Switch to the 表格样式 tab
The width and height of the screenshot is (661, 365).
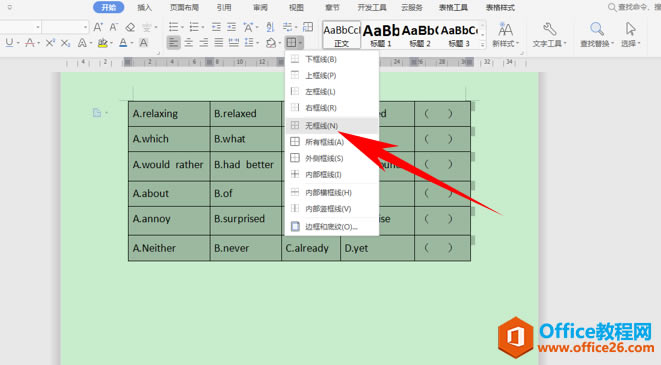coord(500,8)
